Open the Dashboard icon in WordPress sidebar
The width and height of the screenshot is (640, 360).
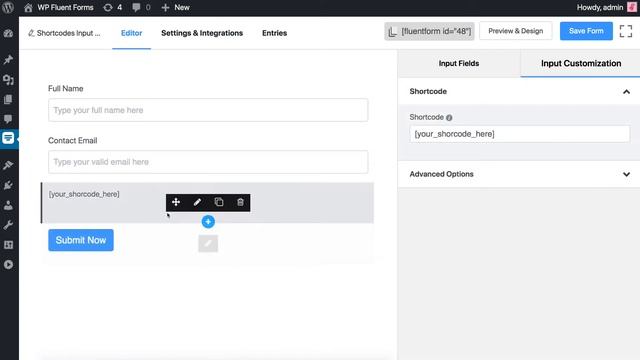(x=8, y=34)
